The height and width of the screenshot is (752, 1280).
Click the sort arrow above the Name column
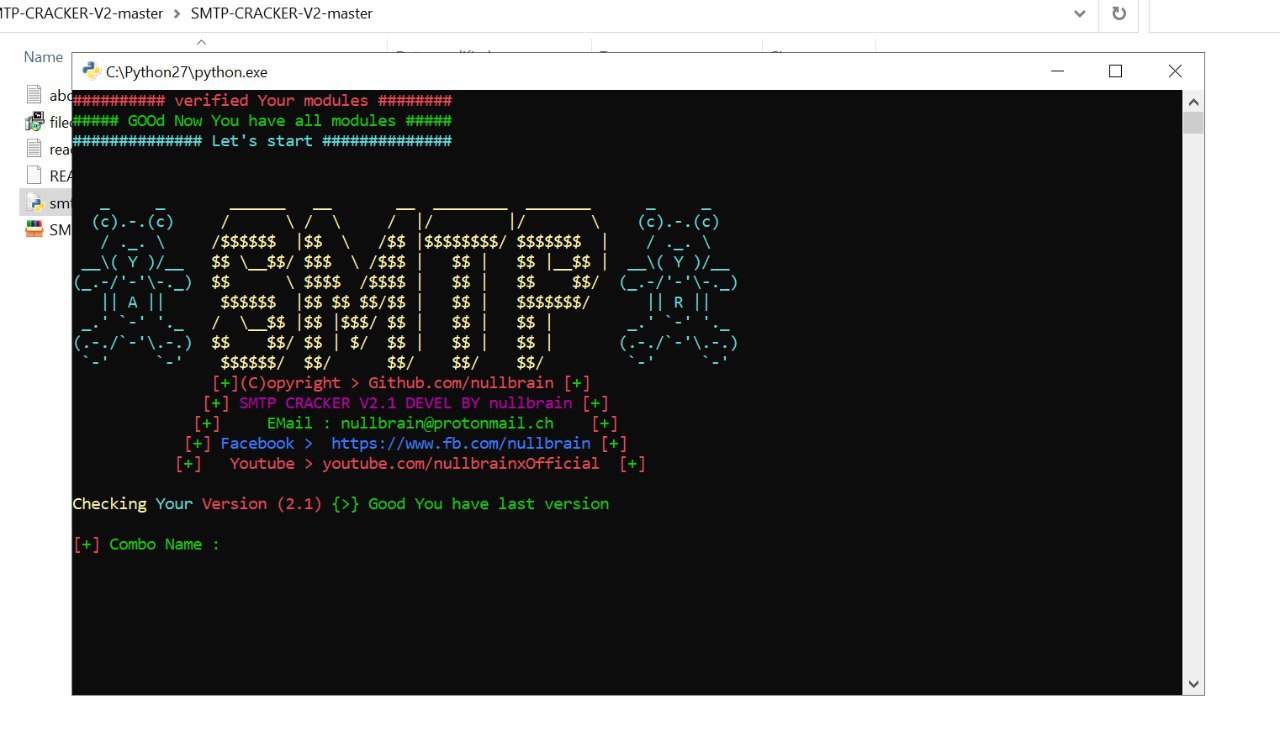pos(201,42)
